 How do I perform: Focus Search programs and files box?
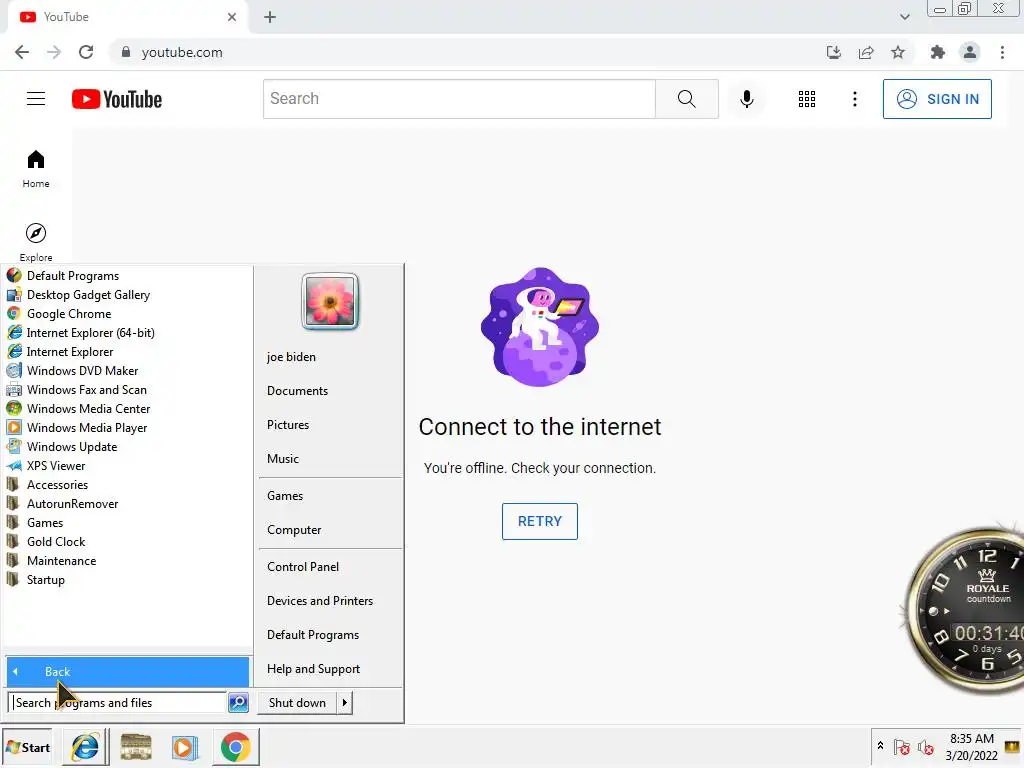[118, 703]
